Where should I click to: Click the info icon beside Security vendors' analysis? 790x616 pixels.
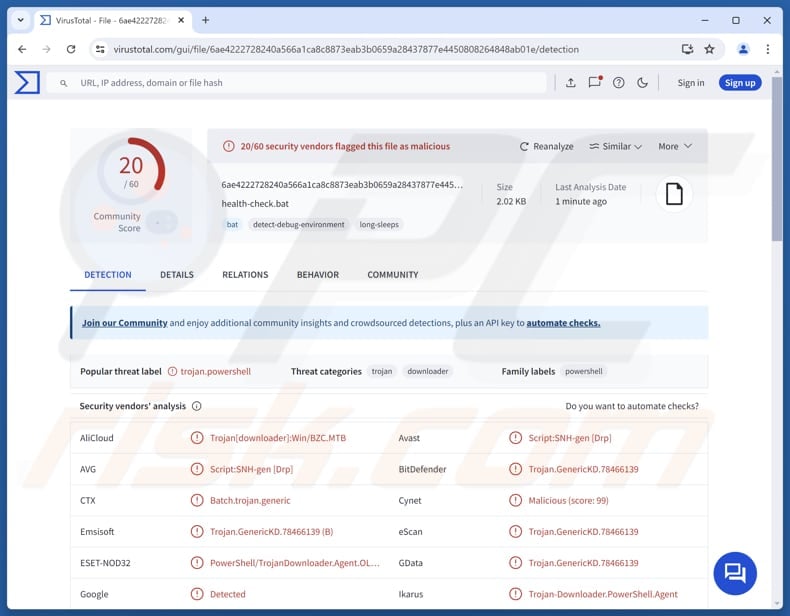tap(197, 406)
